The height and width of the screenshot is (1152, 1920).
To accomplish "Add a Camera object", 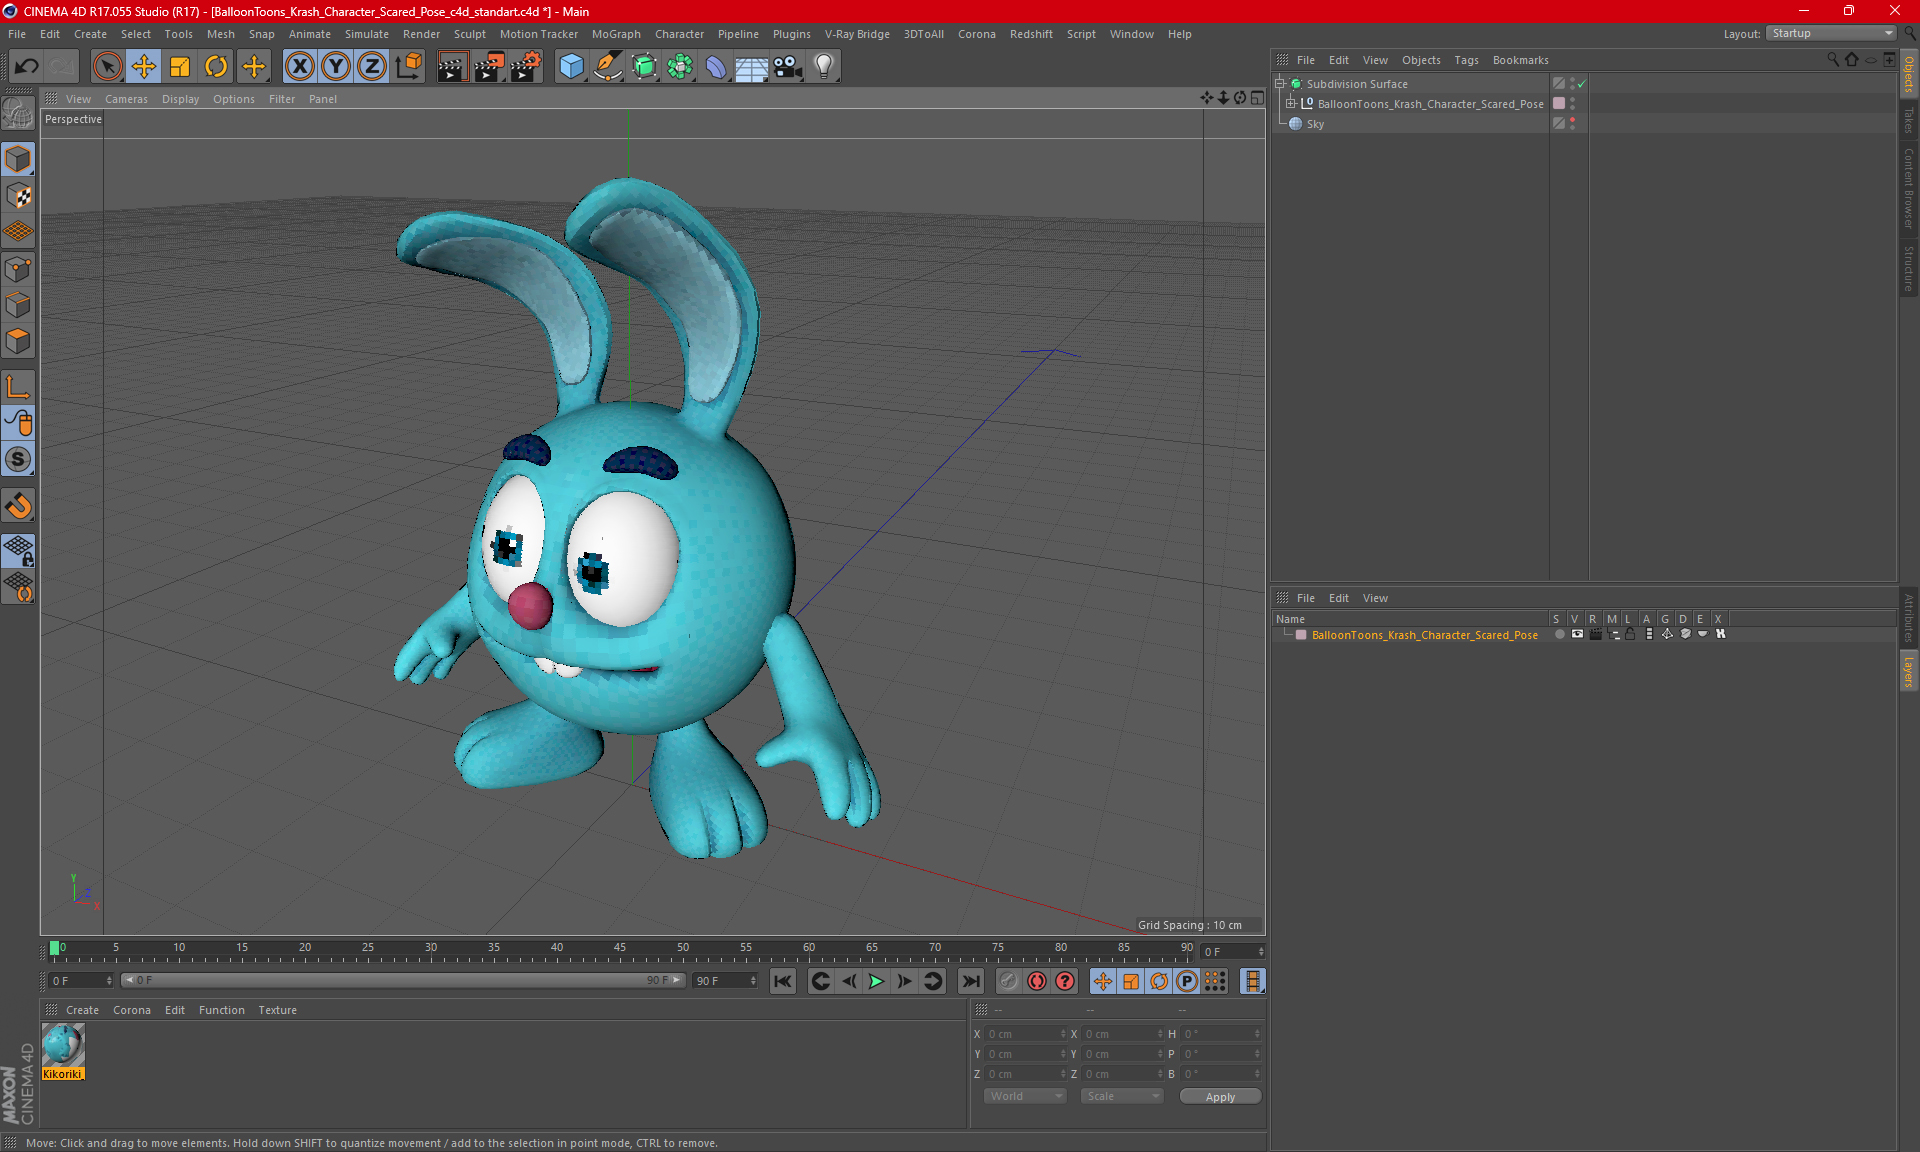I will click(x=788, y=67).
